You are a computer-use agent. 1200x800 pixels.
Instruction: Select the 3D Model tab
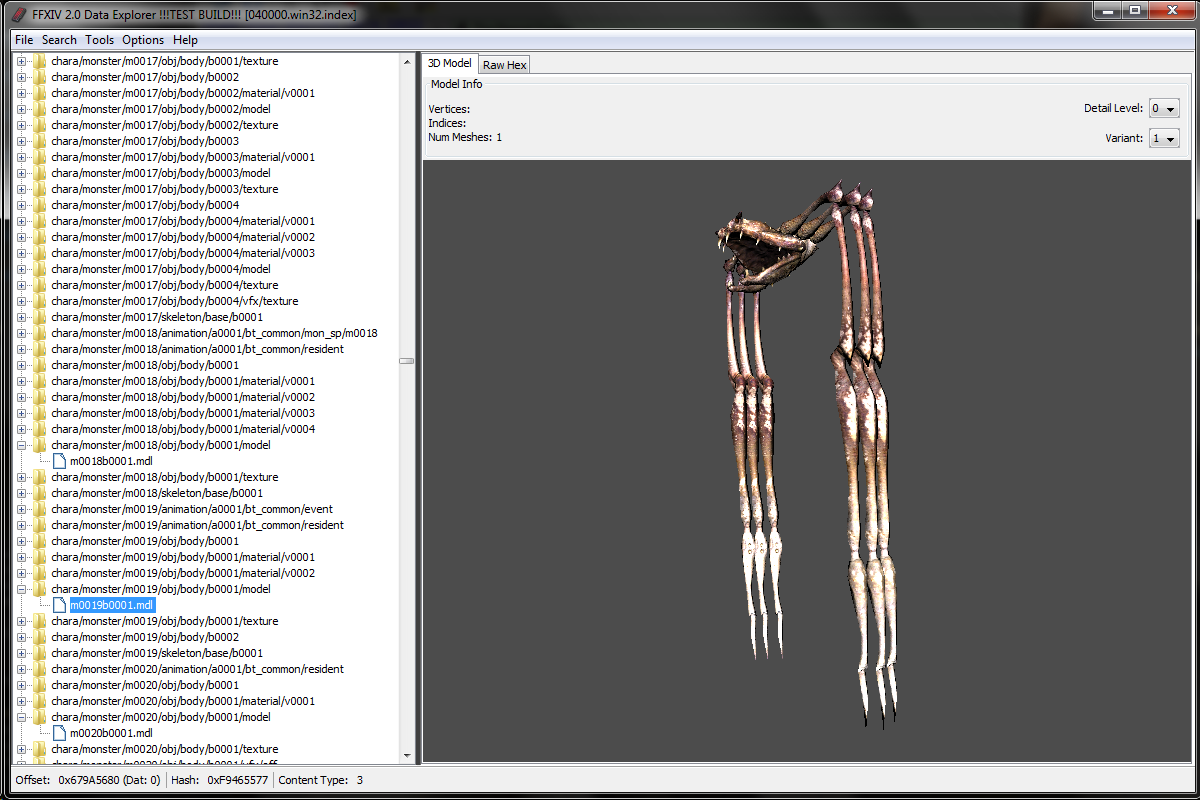pyautogui.click(x=449, y=63)
